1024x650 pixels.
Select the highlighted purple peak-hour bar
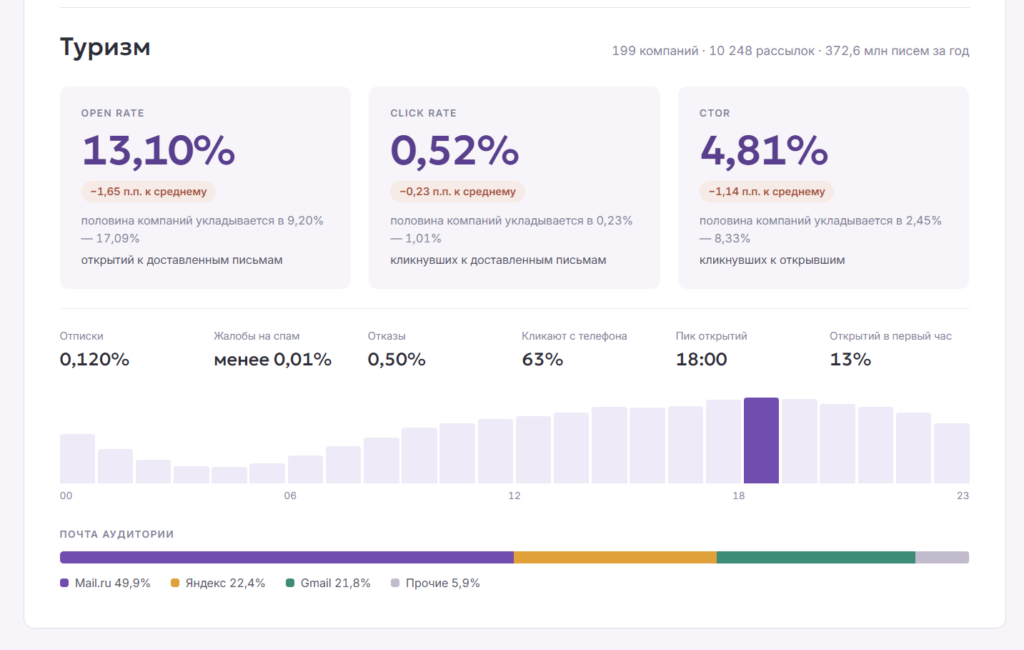click(x=761, y=440)
